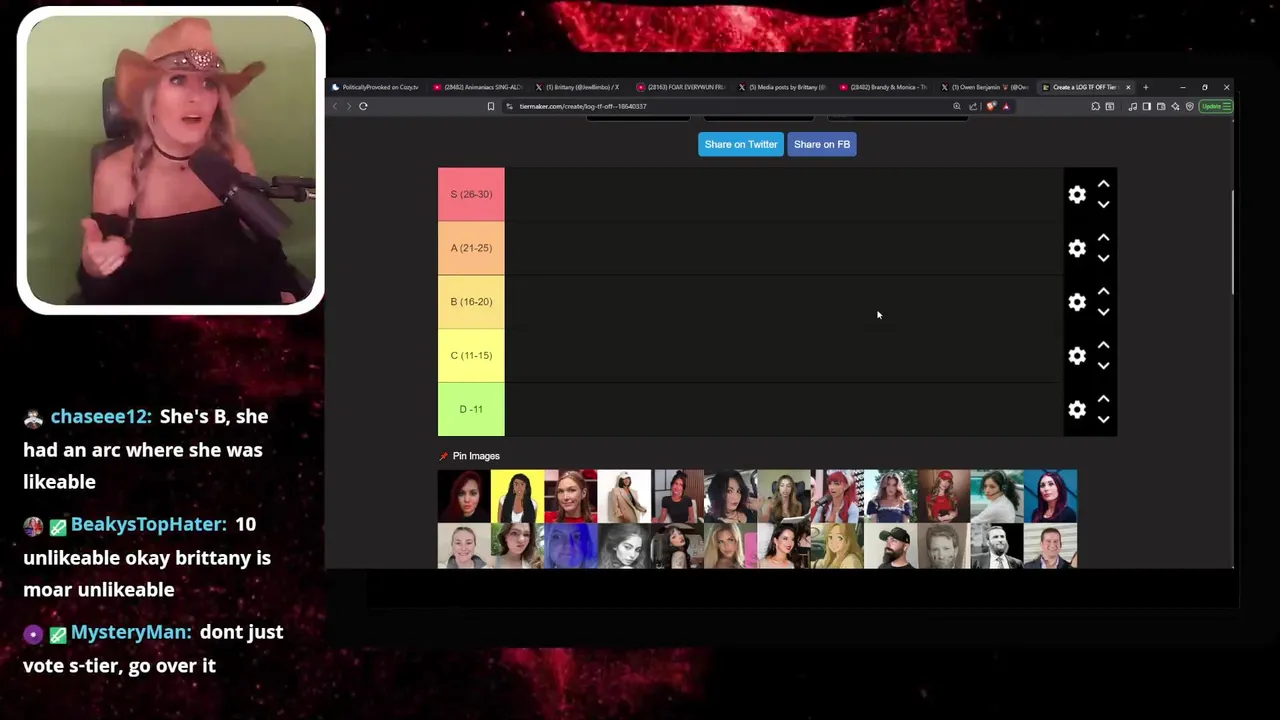Open the Owen Benjamin X tab
This screenshot has height=720, width=1280.
[985, 87]
